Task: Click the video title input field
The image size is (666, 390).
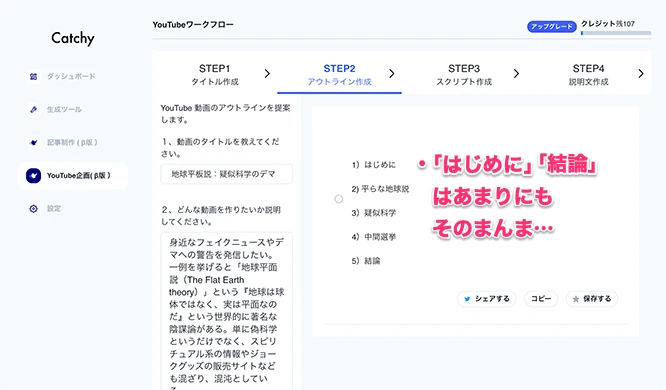Action: [x=226, y=174]
